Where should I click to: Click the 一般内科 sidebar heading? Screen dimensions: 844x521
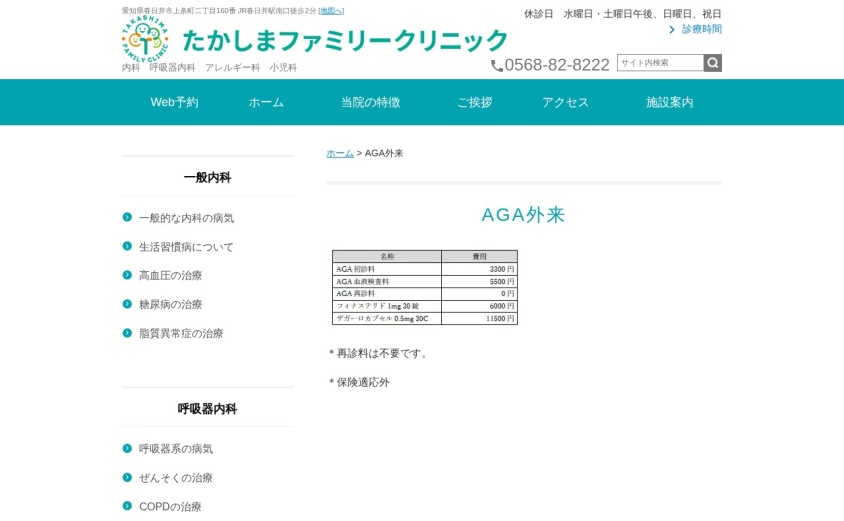(208, 178)
